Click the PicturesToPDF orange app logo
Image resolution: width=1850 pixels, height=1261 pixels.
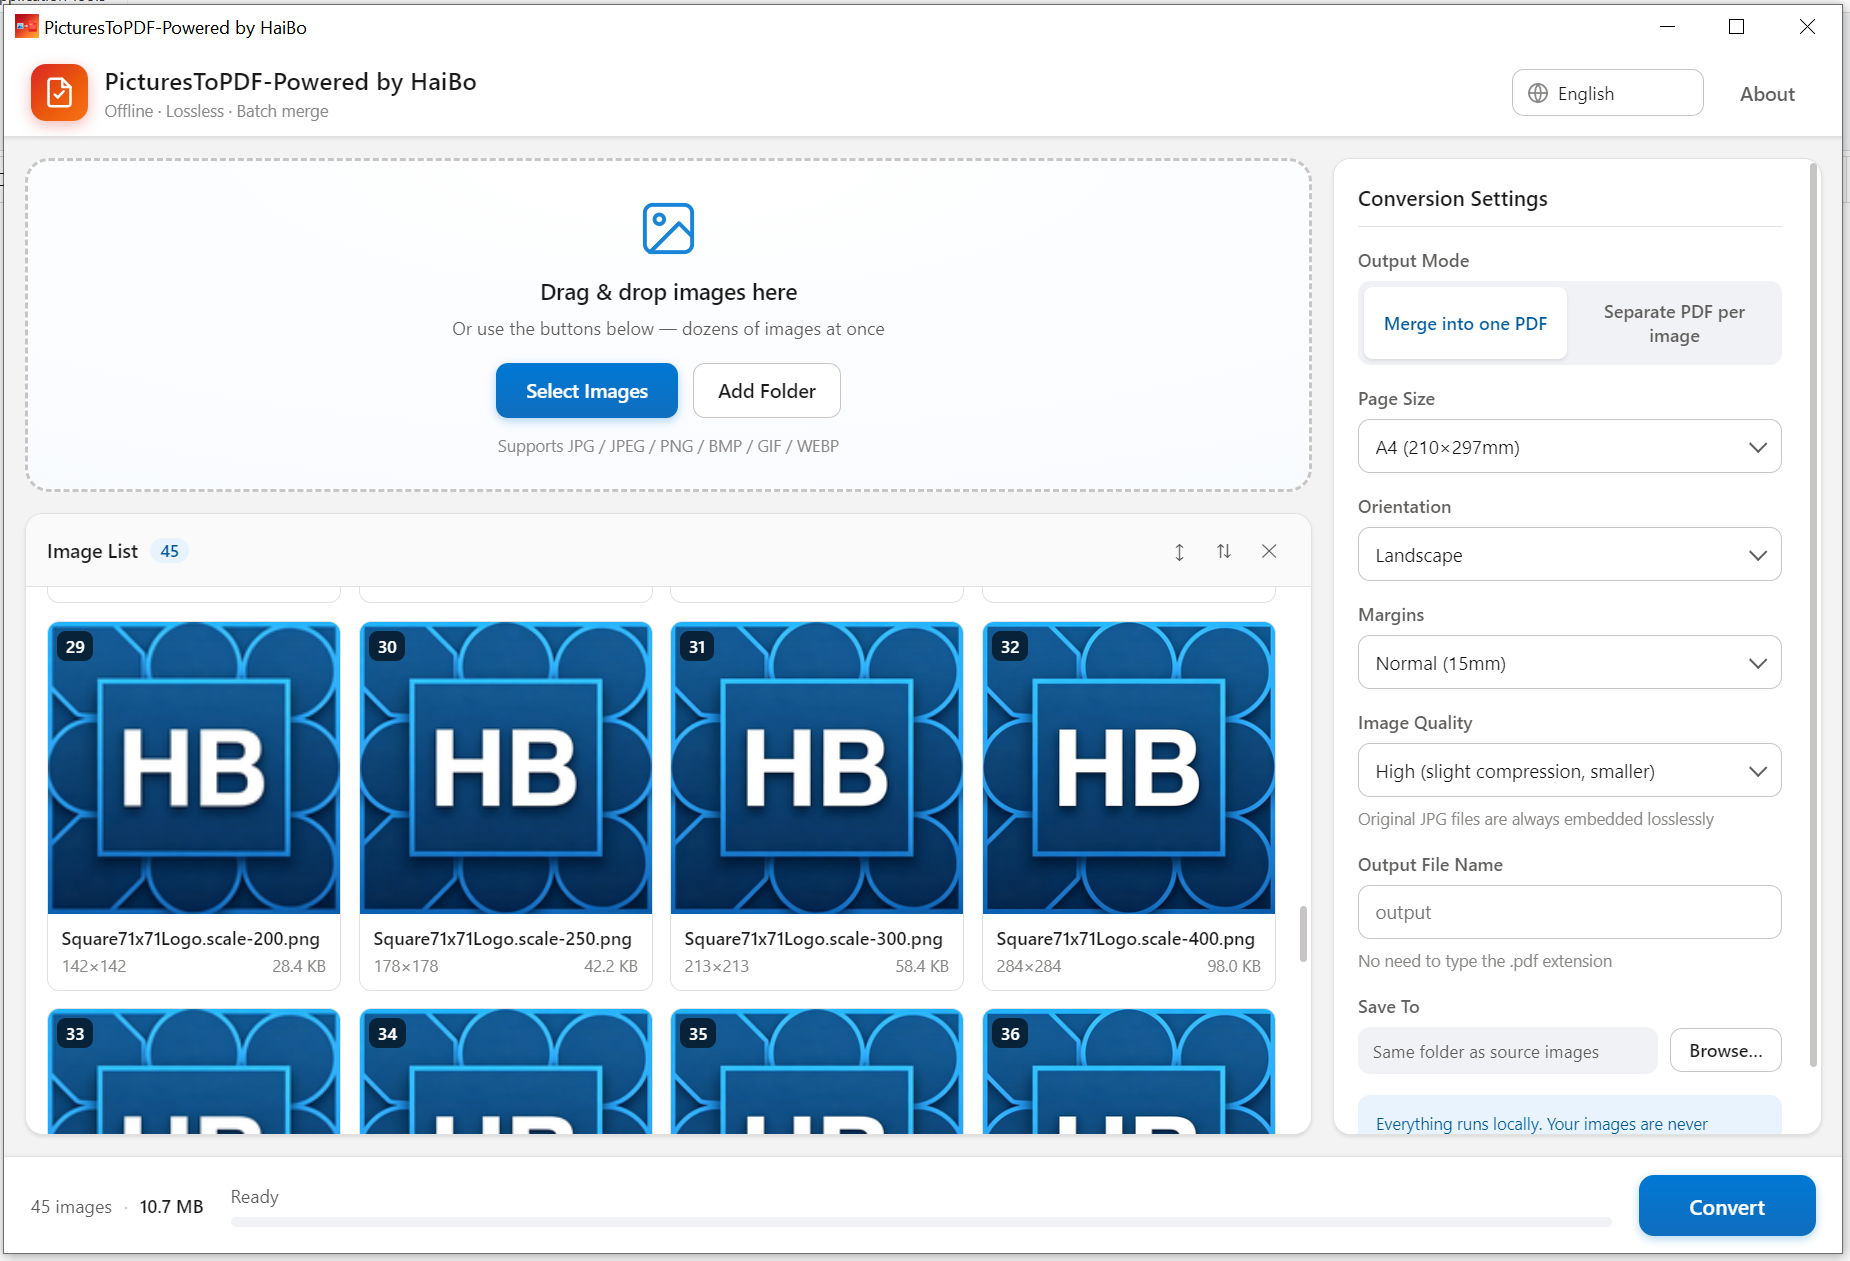pyautogui.click(x=59, y=93)
